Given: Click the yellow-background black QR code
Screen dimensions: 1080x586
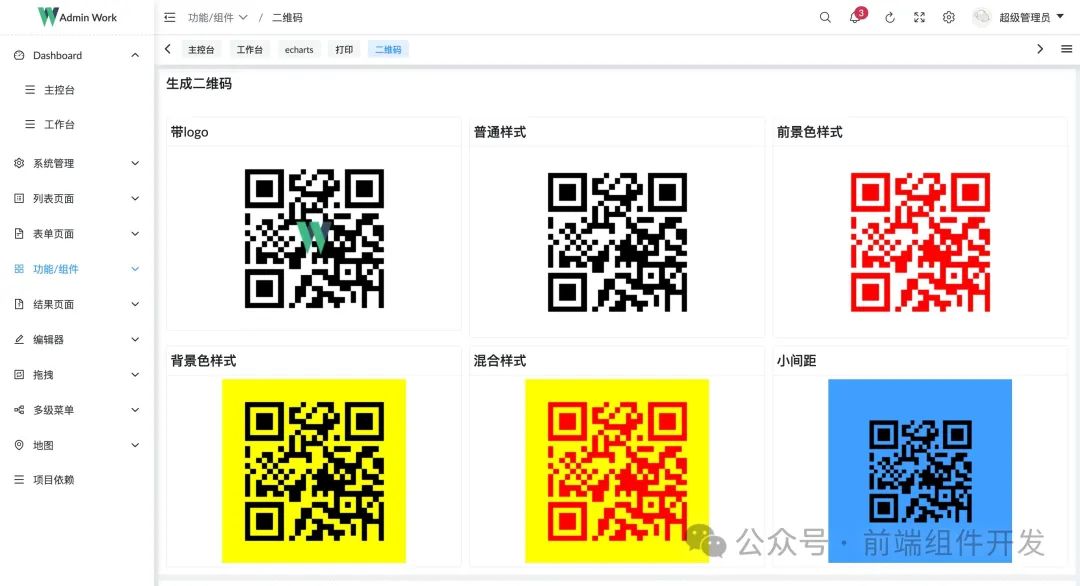Looking at the screenshot, I should pyautogui.click(x=314, y=471).
